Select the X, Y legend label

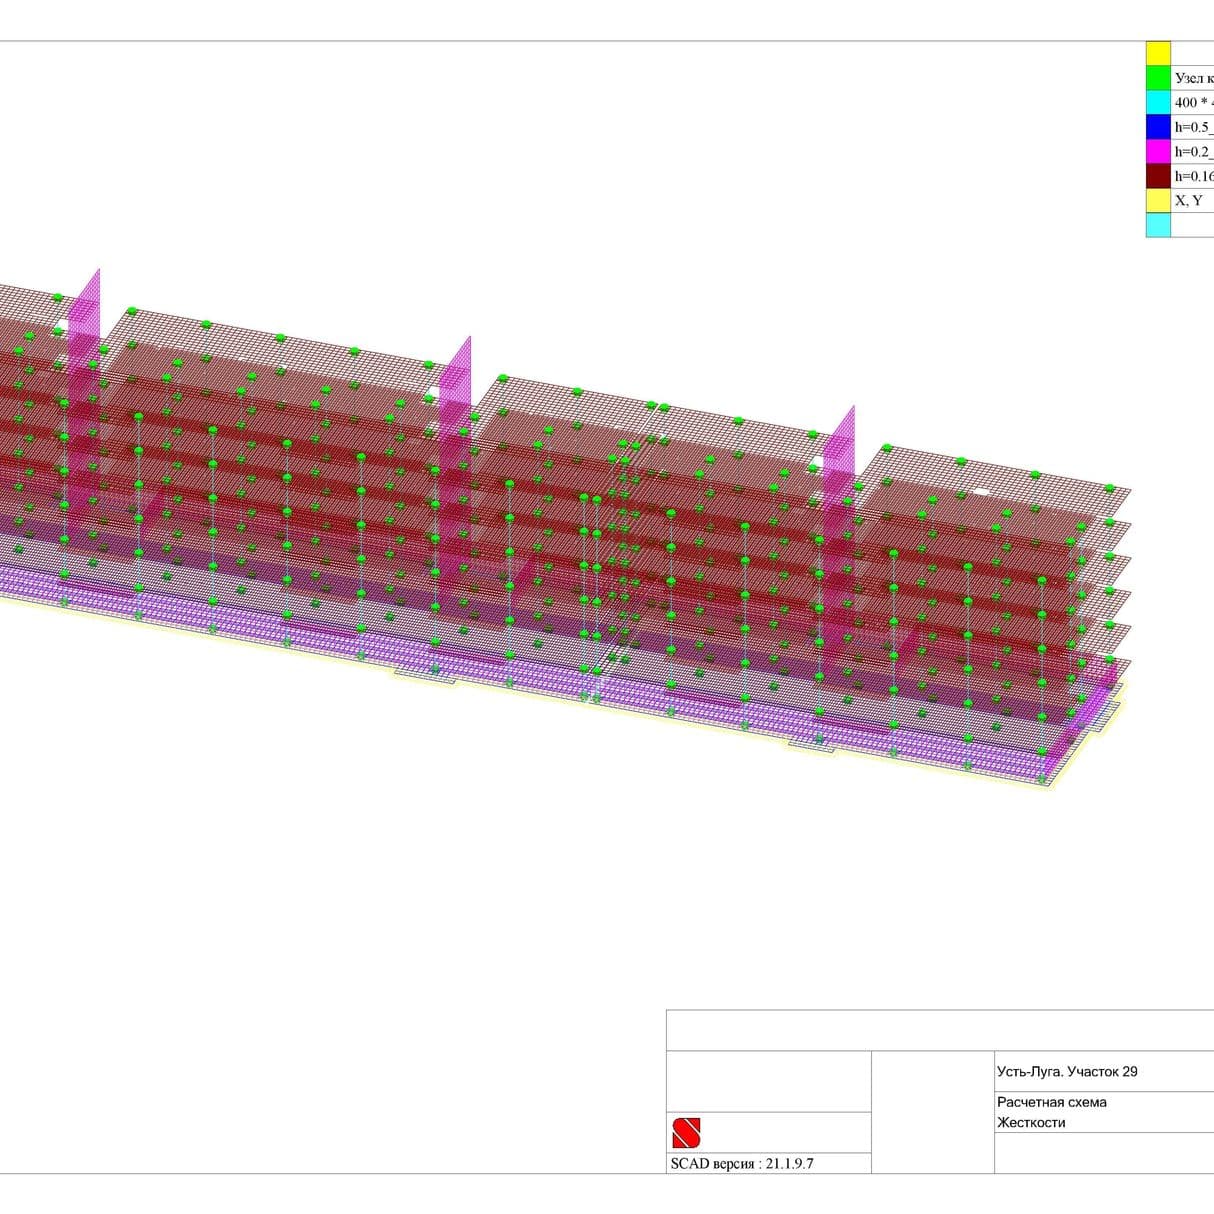[1189, 200]
